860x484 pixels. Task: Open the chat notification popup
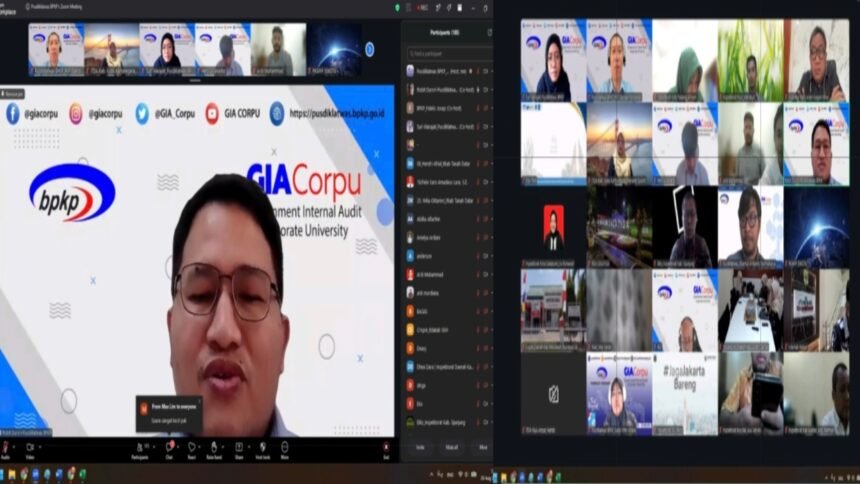coord(169,414)
